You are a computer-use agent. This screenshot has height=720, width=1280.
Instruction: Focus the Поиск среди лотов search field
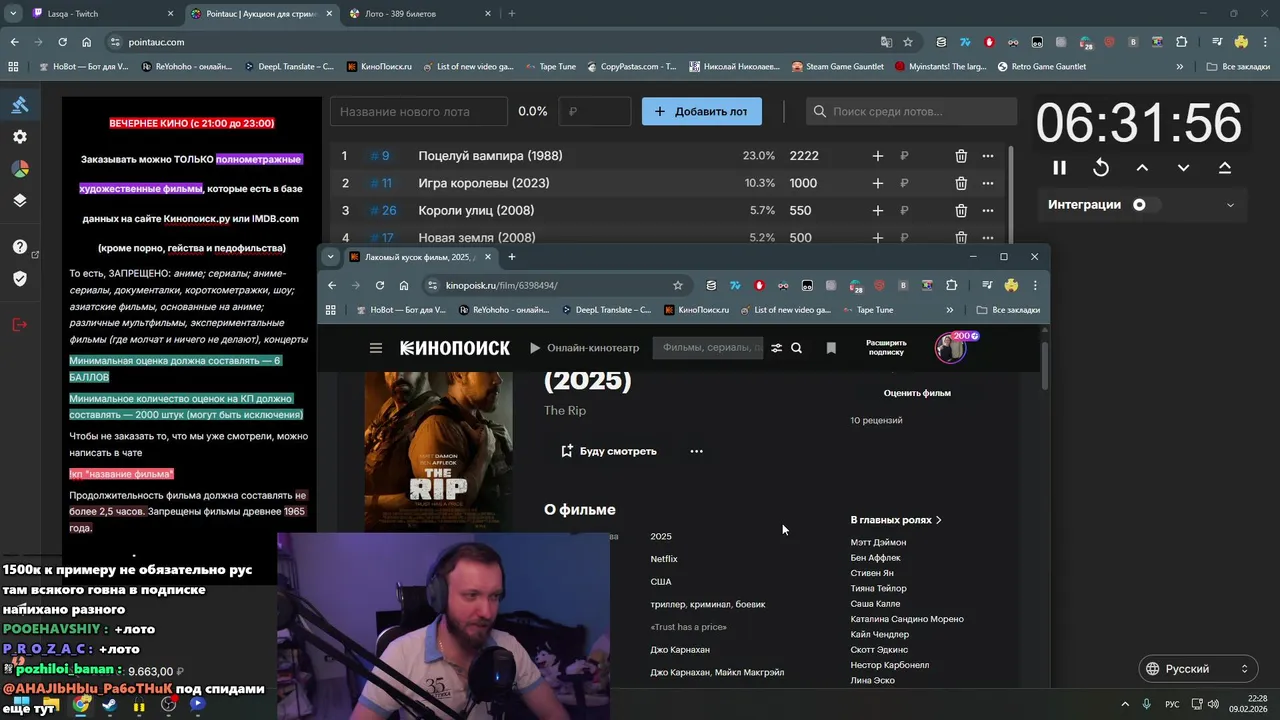click(911, 111)
